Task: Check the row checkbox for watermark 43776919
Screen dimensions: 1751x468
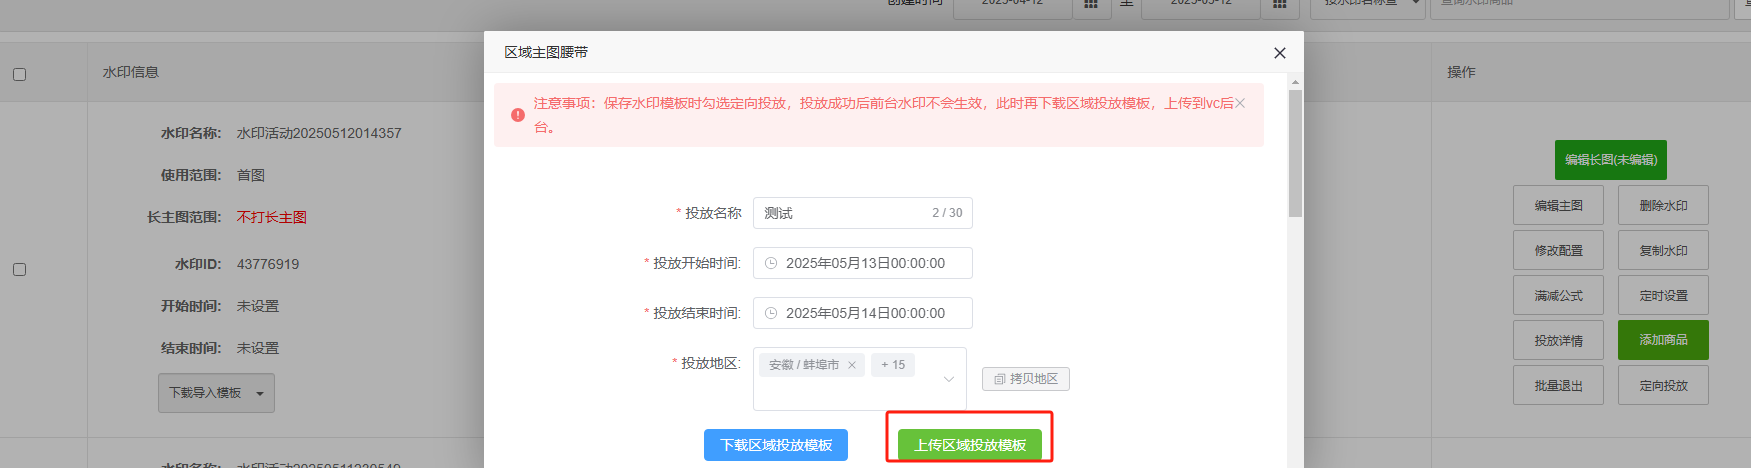Action: click(x=19, y=269)
